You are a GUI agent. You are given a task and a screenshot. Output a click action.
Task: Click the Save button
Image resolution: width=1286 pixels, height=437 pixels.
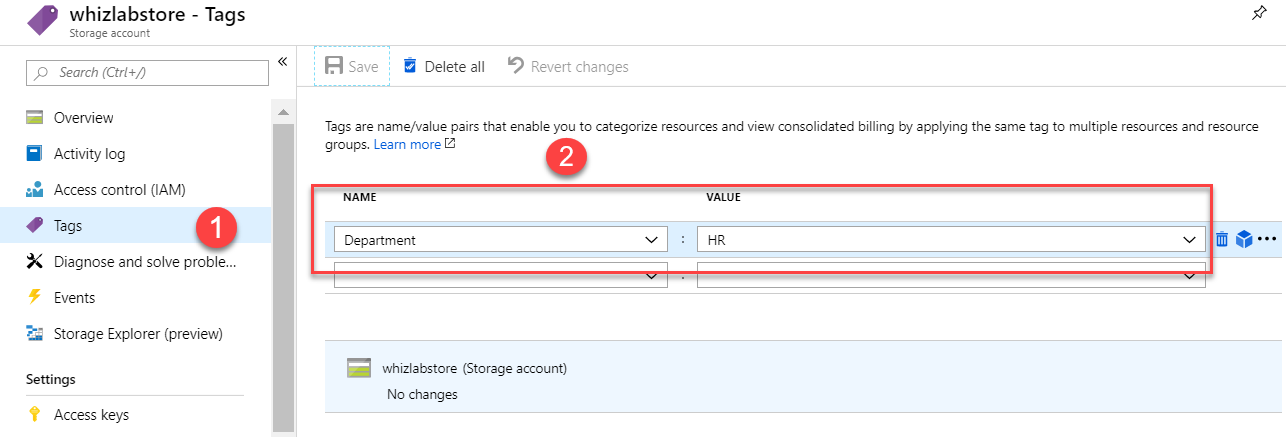(x=351, y=66)
